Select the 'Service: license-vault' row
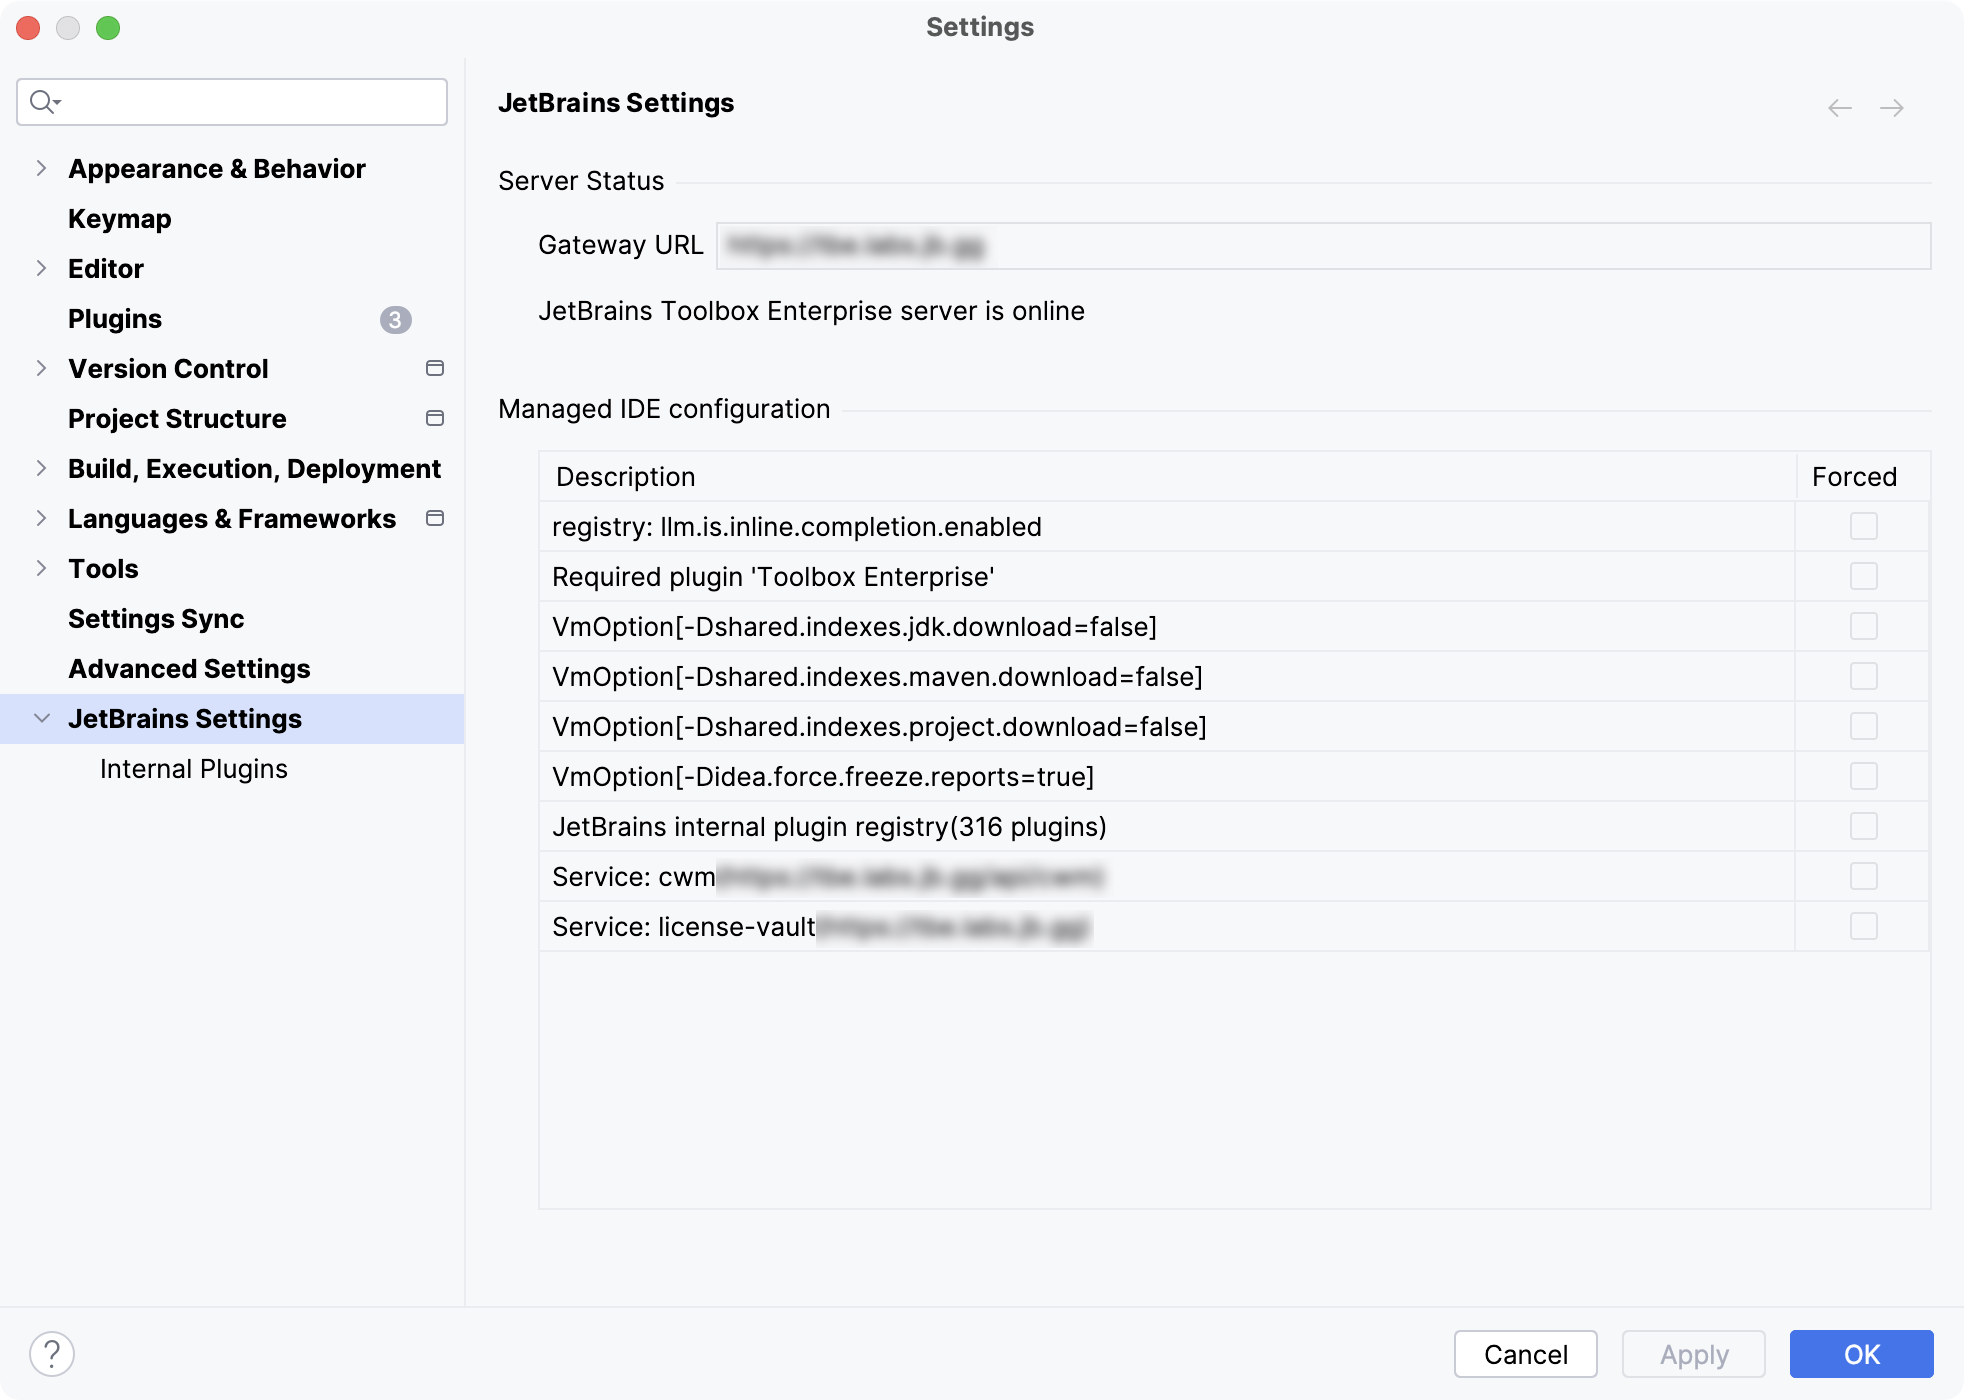The image size is (1964, 1400). click(1234, 926)
